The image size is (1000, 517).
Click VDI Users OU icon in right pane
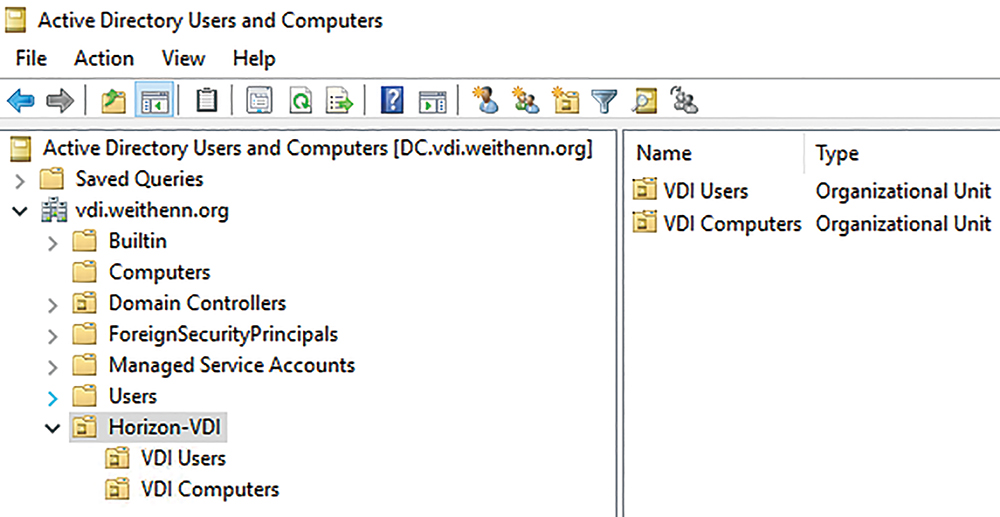point(644,190)
